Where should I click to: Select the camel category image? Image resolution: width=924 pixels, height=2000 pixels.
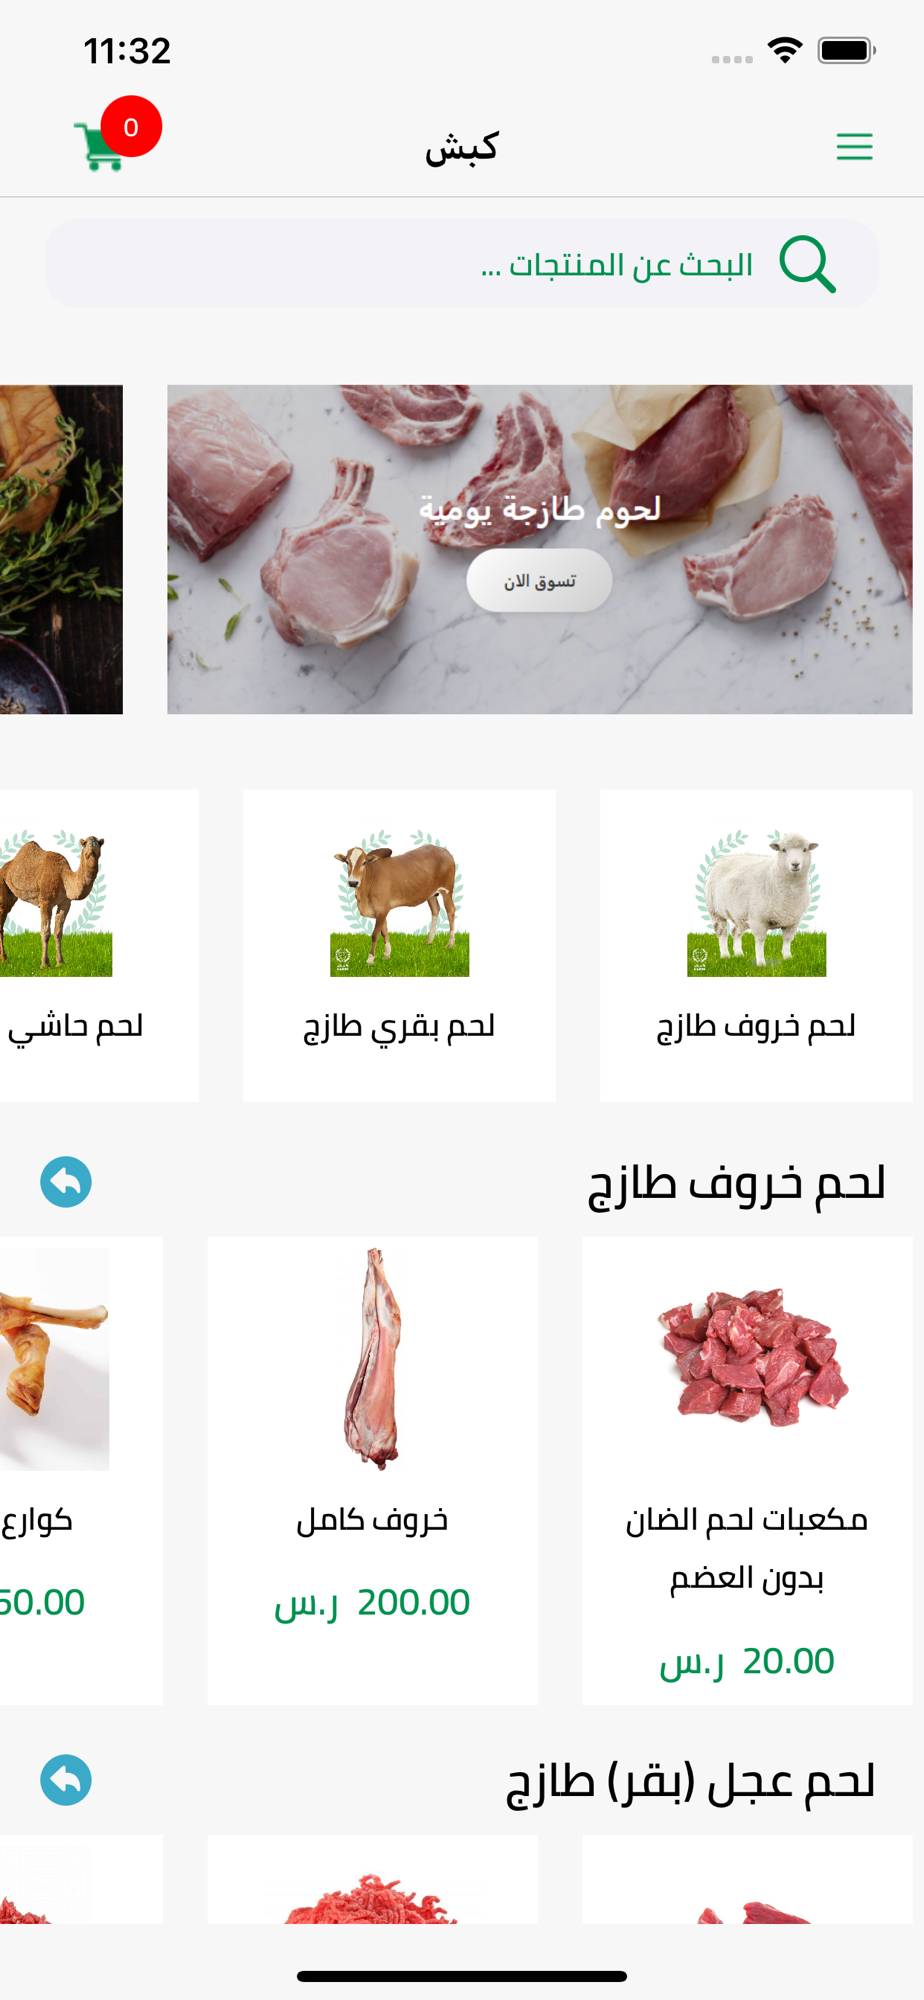tap(56, 902)
